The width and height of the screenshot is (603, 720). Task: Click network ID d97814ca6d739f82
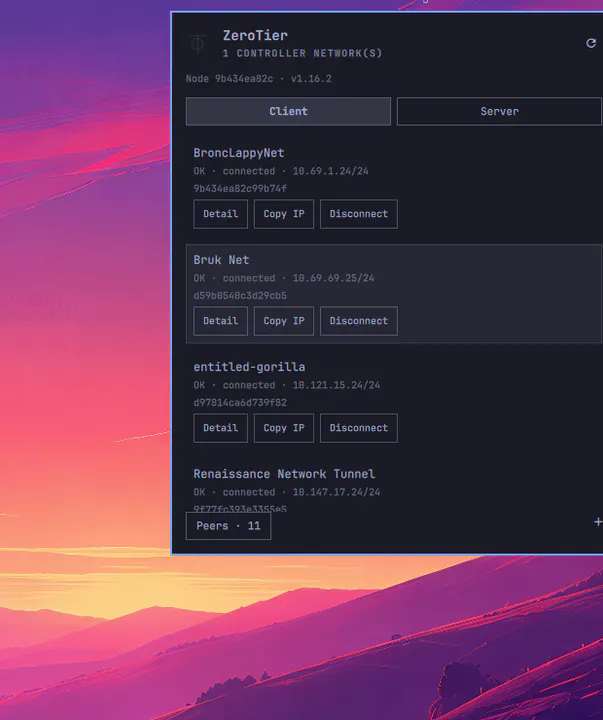(240, 403)
